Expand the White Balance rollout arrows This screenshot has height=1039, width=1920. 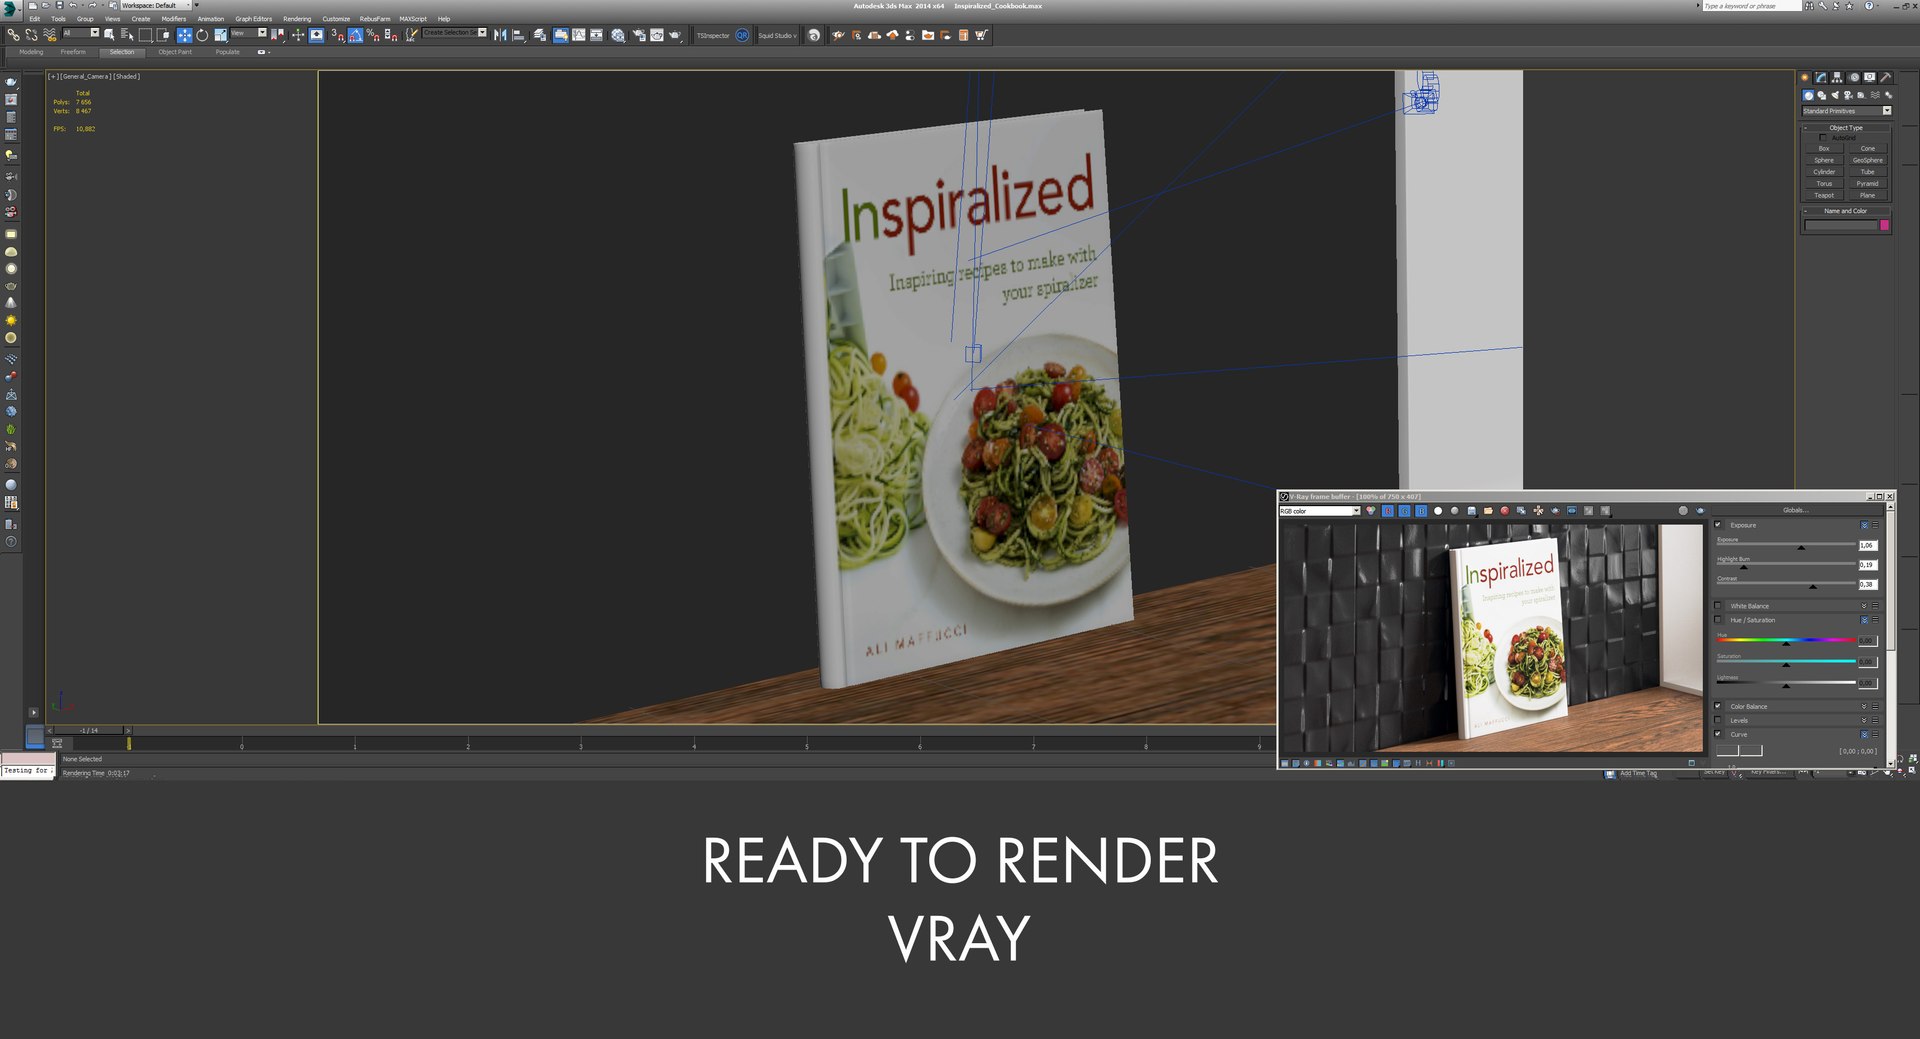[x=1864, y=606]
